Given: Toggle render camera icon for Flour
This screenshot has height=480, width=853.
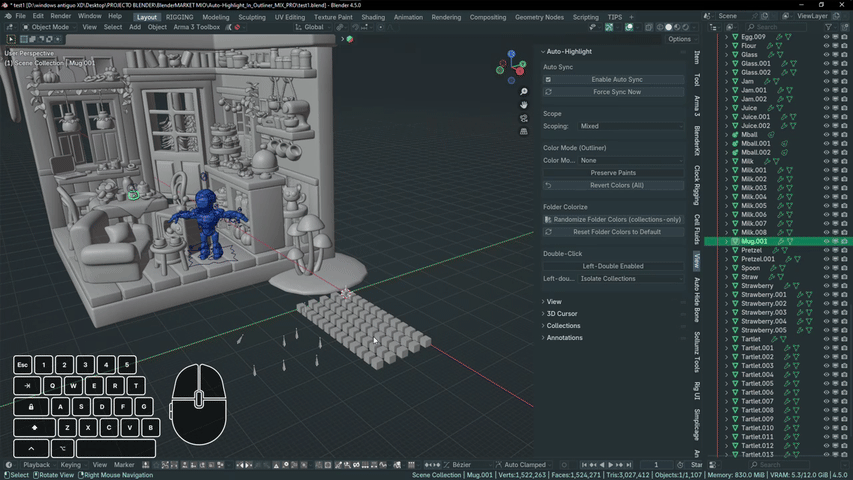Looking at the screenshot, I should (x=844, y=46).
